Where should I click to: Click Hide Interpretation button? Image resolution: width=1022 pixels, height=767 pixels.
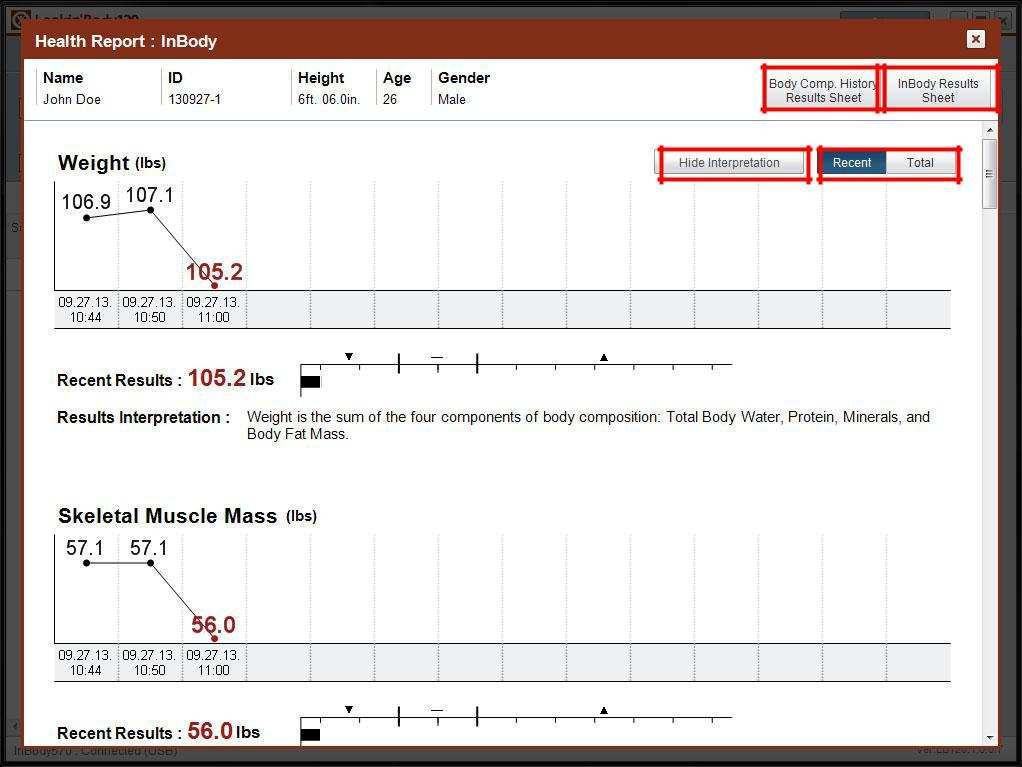729,162
